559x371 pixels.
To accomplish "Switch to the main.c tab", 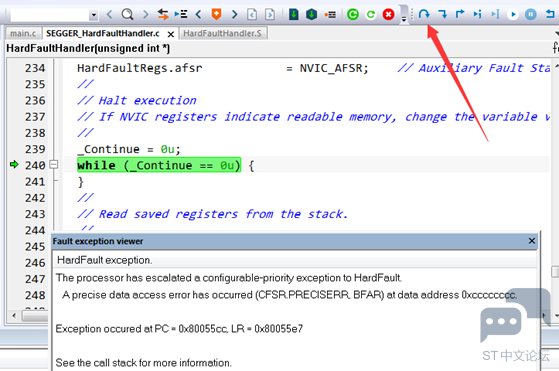I will click(x=23, y=34).
